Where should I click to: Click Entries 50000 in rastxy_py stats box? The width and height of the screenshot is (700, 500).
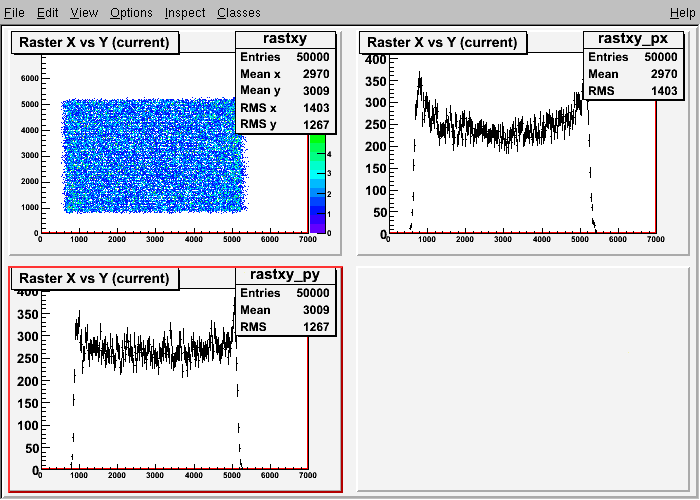coord(285,293)
